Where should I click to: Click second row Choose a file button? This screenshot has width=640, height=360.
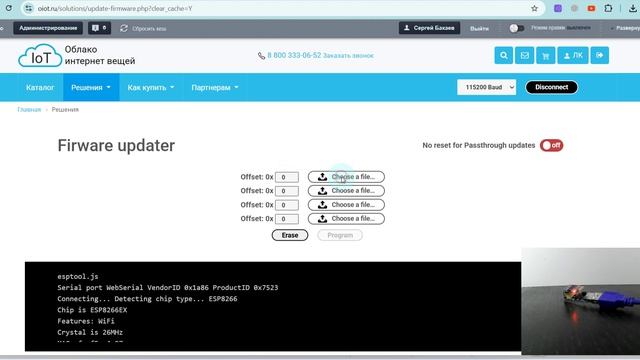[346, 191]
